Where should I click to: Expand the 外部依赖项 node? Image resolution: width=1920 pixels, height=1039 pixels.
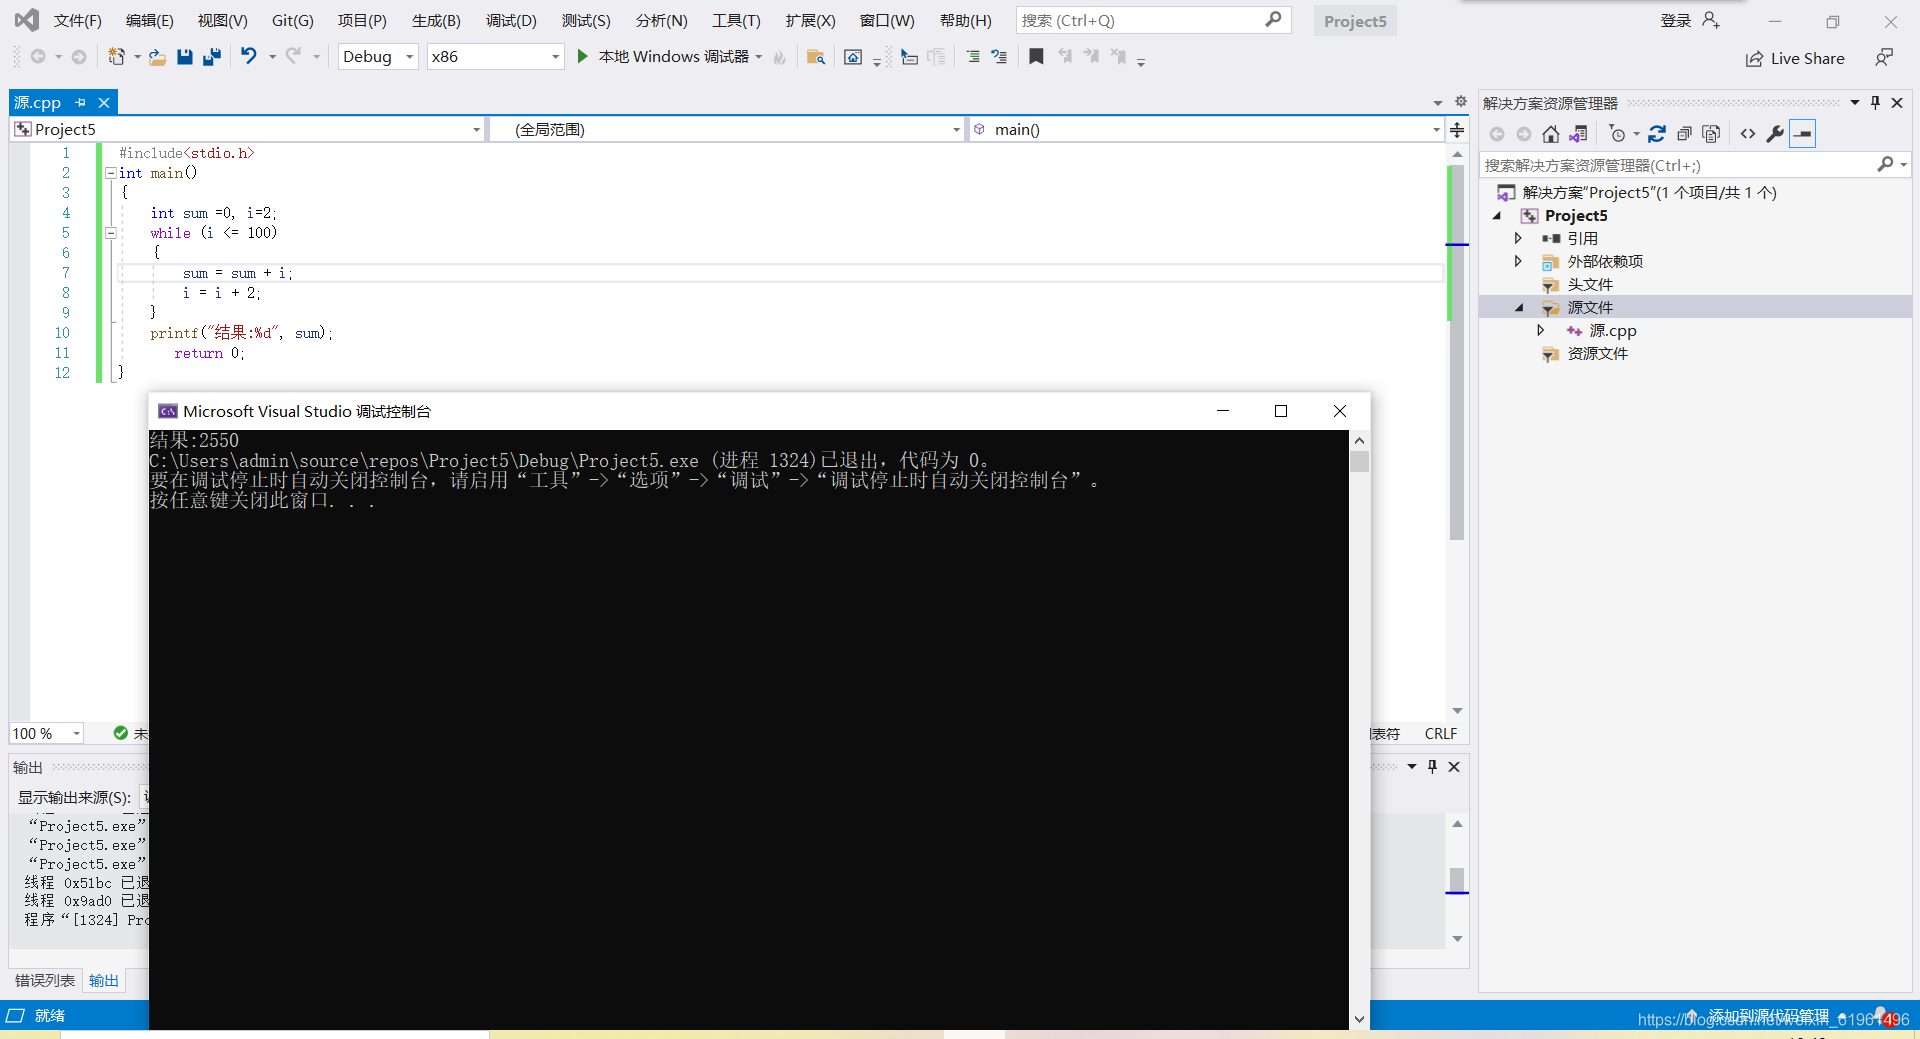(x=1518, y=261)
